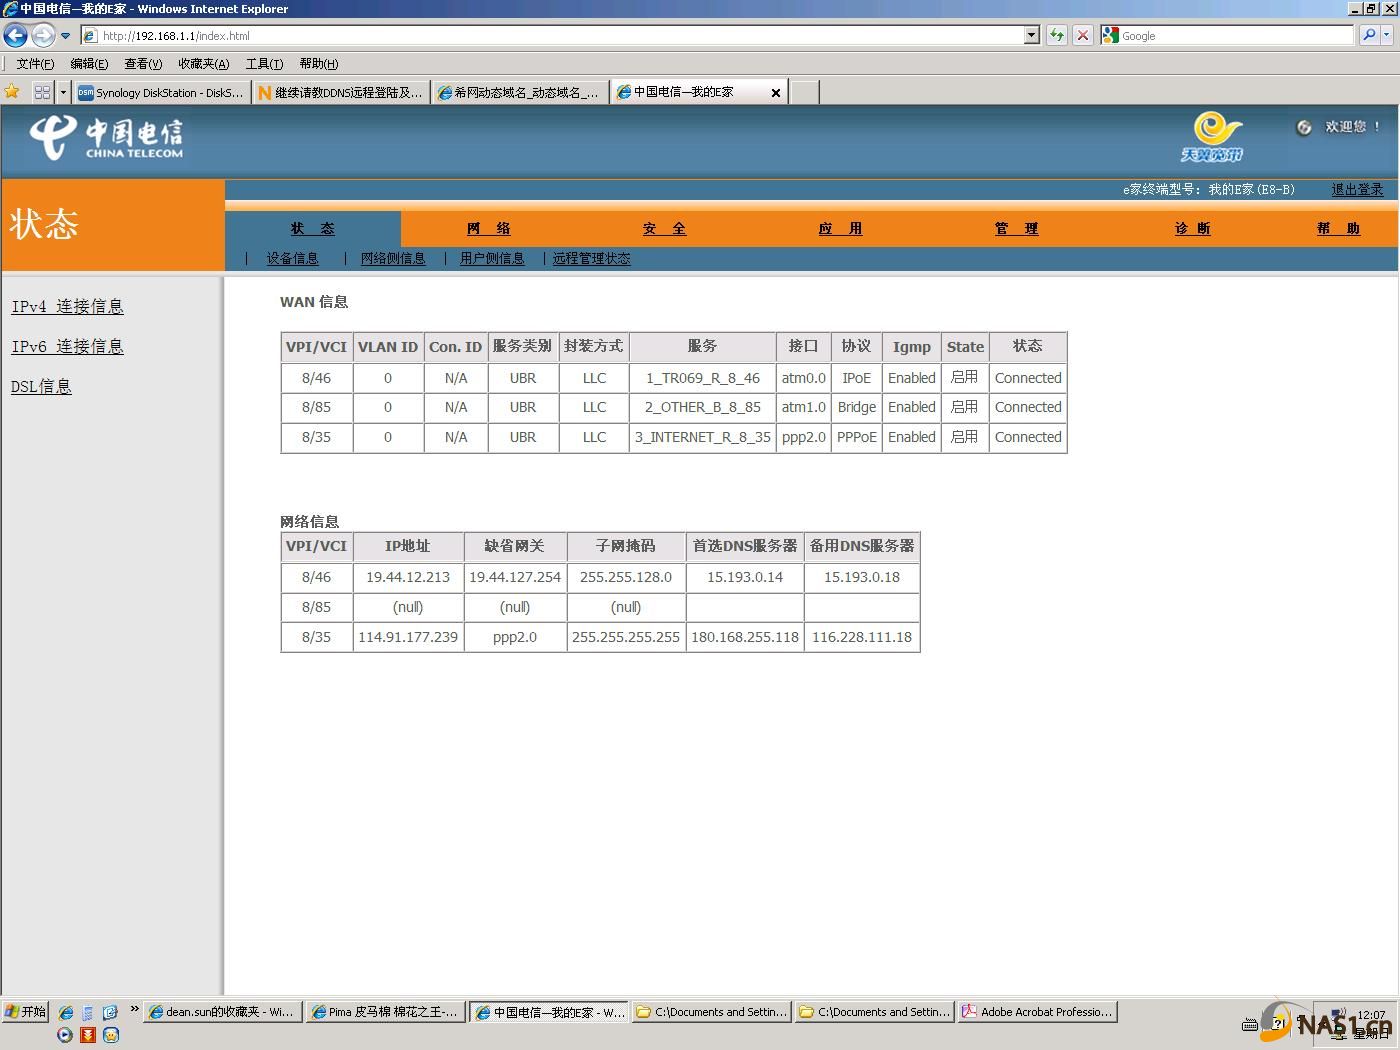Click the Google search provider icon
Image resolution: width=1400 pixels, height=1050 pixels.
click(1110, 35)
